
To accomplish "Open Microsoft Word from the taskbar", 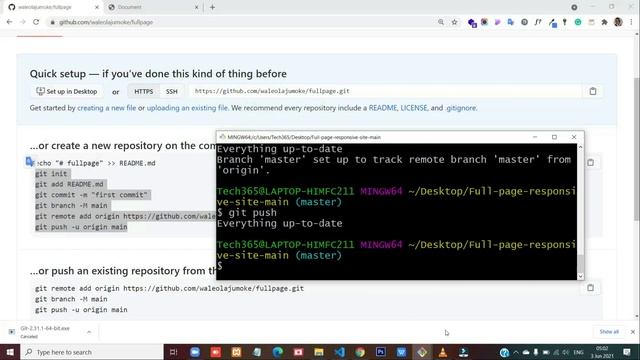I will 401,352.
